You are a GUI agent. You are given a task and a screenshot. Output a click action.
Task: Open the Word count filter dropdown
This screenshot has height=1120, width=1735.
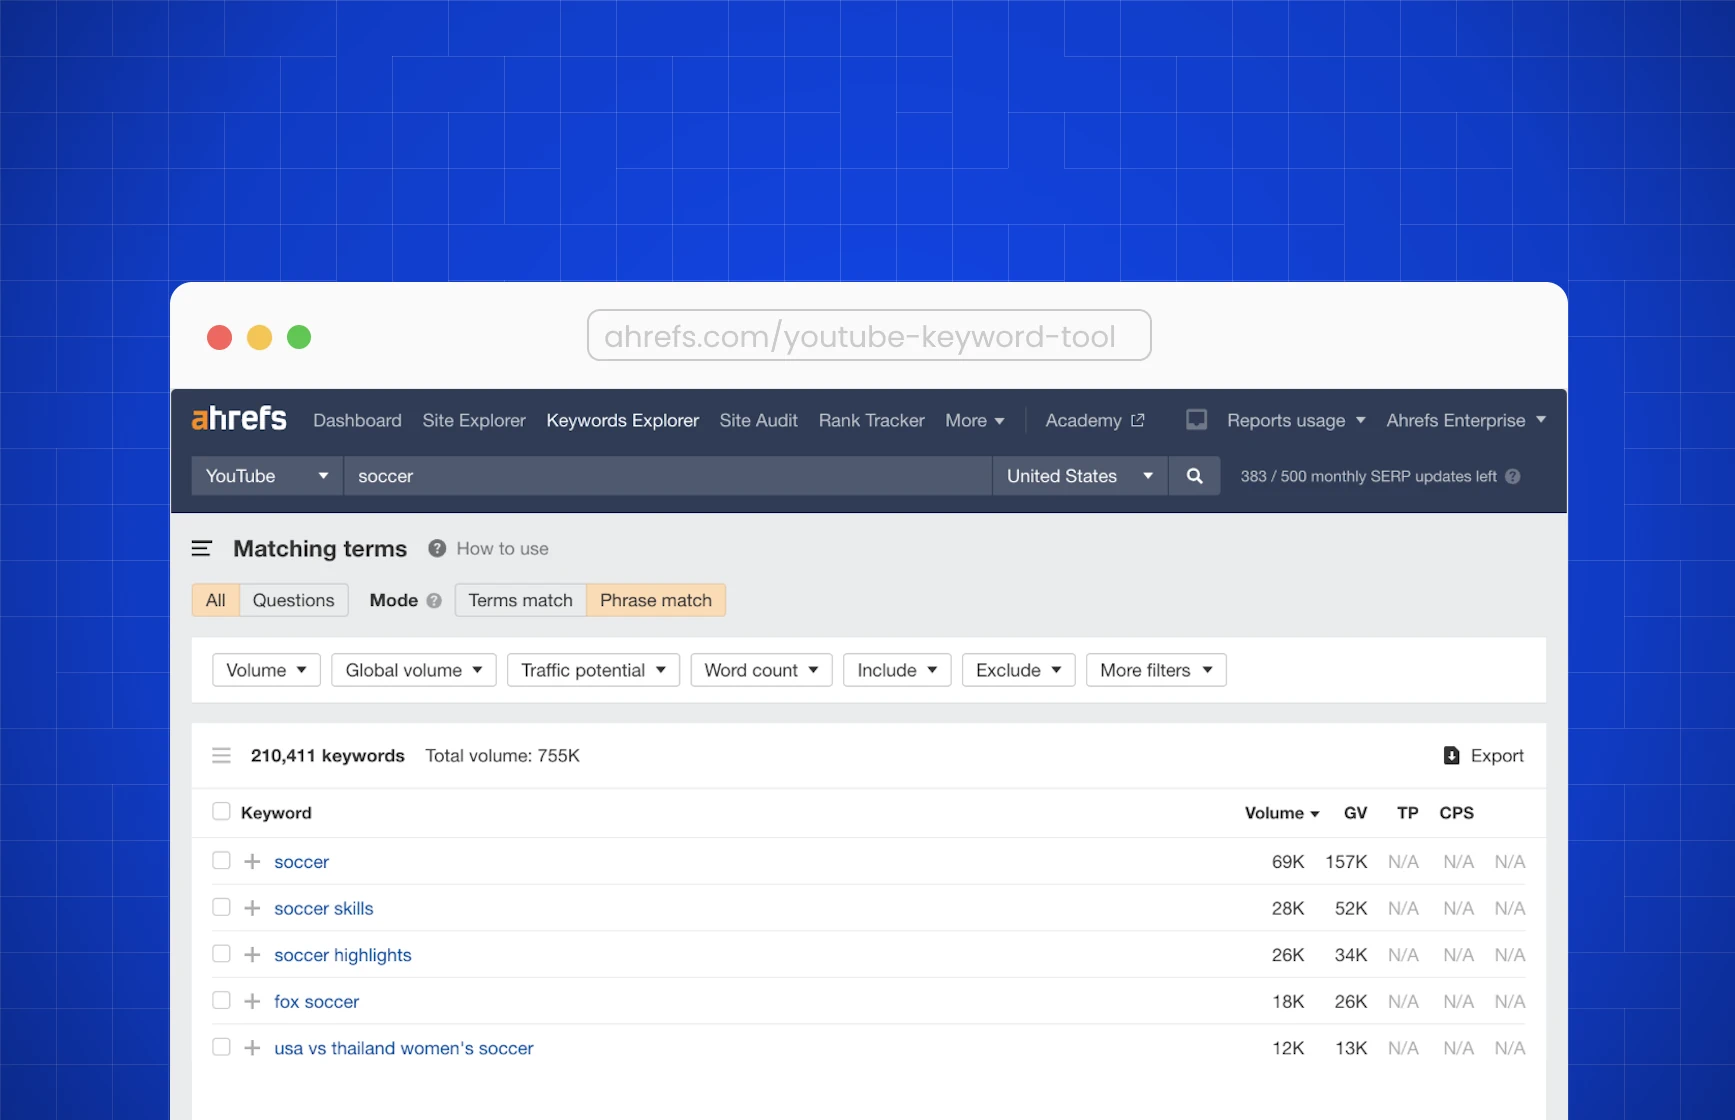761,670
